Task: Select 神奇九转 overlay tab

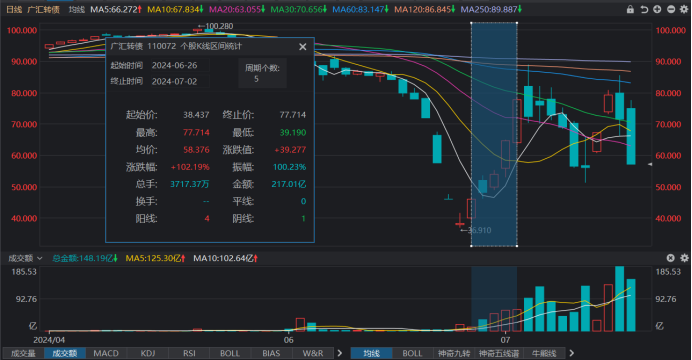Action: click(454, 353)
